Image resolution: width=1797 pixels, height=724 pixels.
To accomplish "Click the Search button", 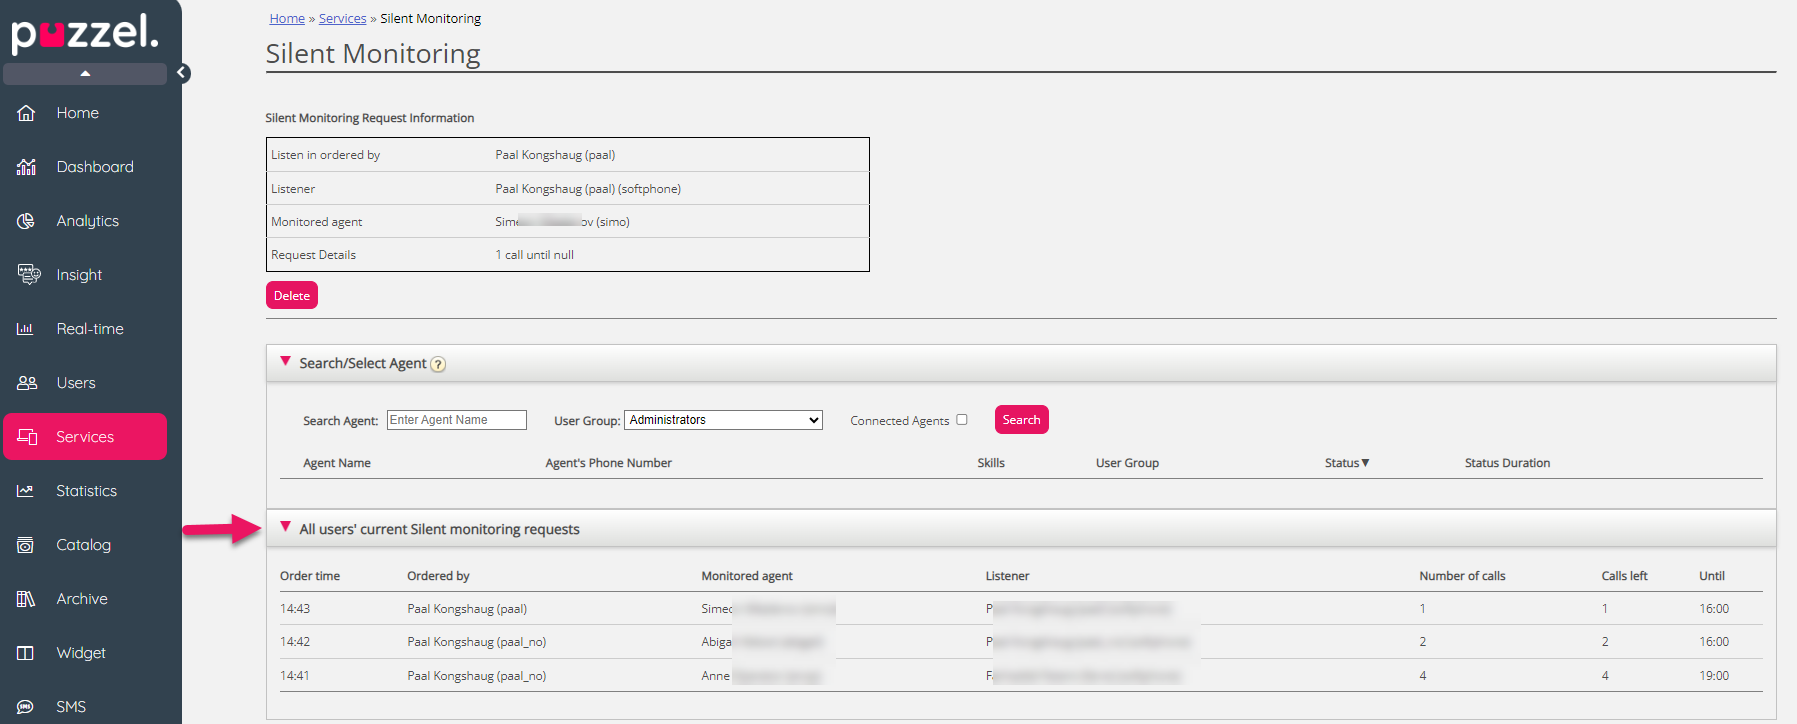I will (1021, 420).
